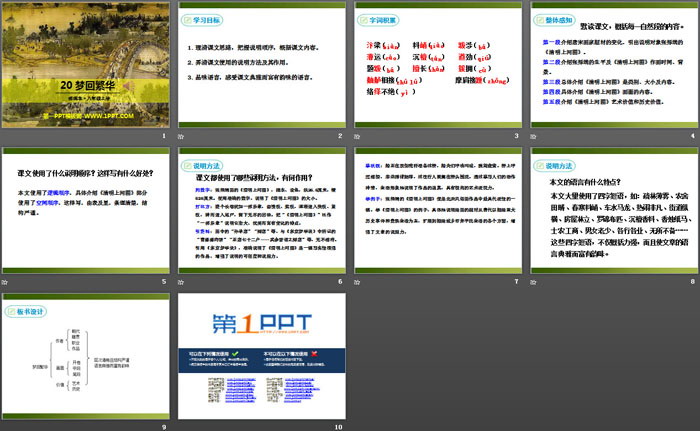Image resolution: width=700 pixels, height=431 pixels.
Task: Select slide 4 thumbnail 整体感知
Action: tap(614, 65)
